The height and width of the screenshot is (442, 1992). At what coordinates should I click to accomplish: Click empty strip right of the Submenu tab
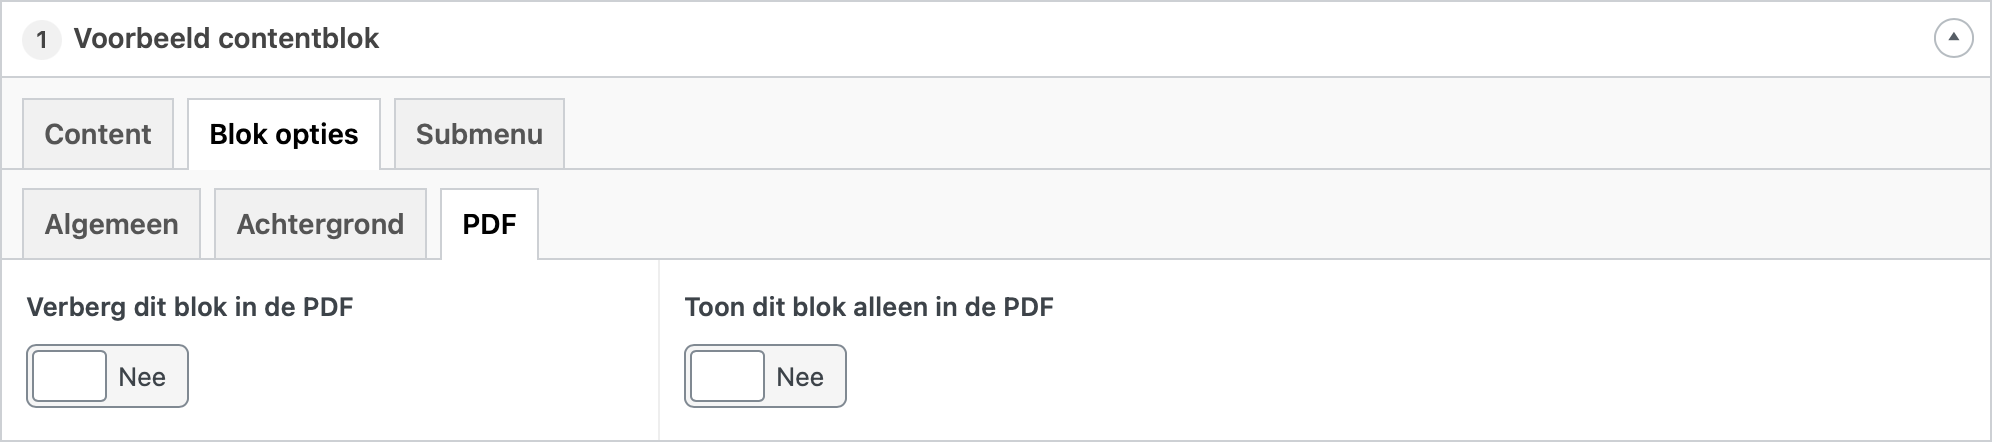pyautogui.click(x=1275, y=134)
